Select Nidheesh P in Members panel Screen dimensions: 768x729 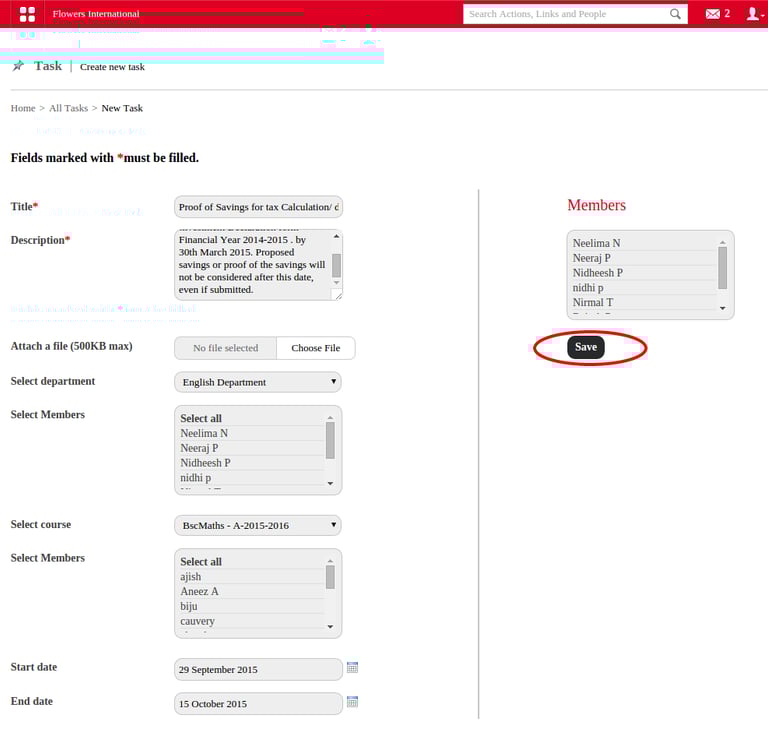(x=644, y=272)
